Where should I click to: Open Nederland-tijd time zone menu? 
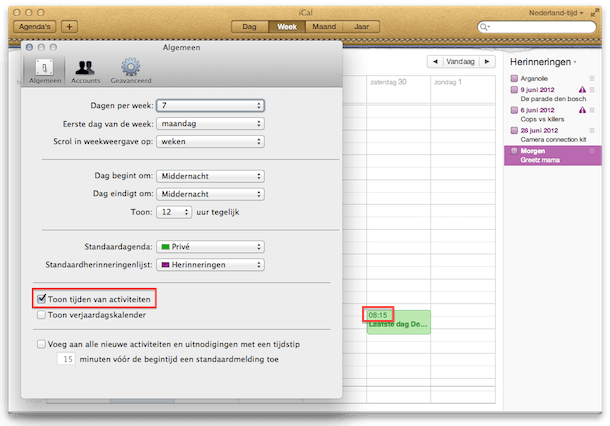[556, 13]
